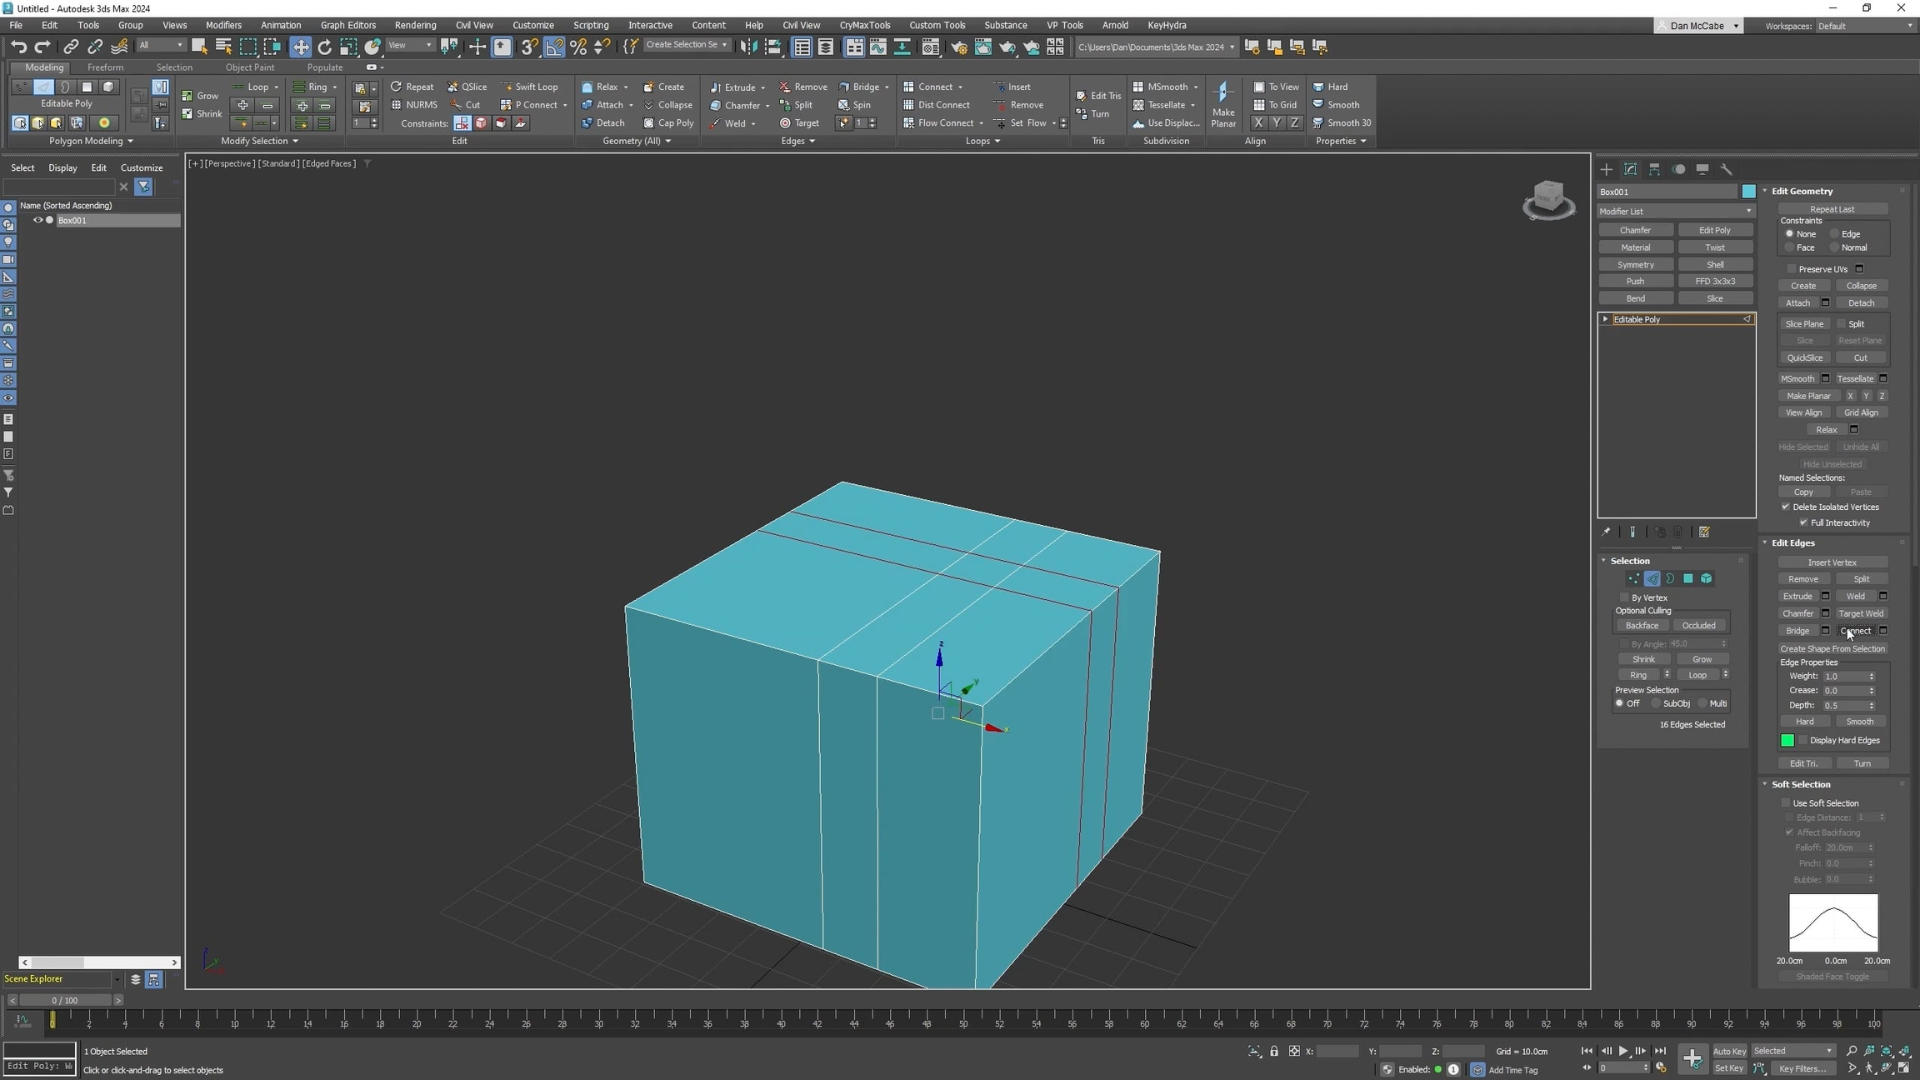Switch to the Freeform ribbon tab
The image size is (1920, 1080).
(x=105, y=68)
